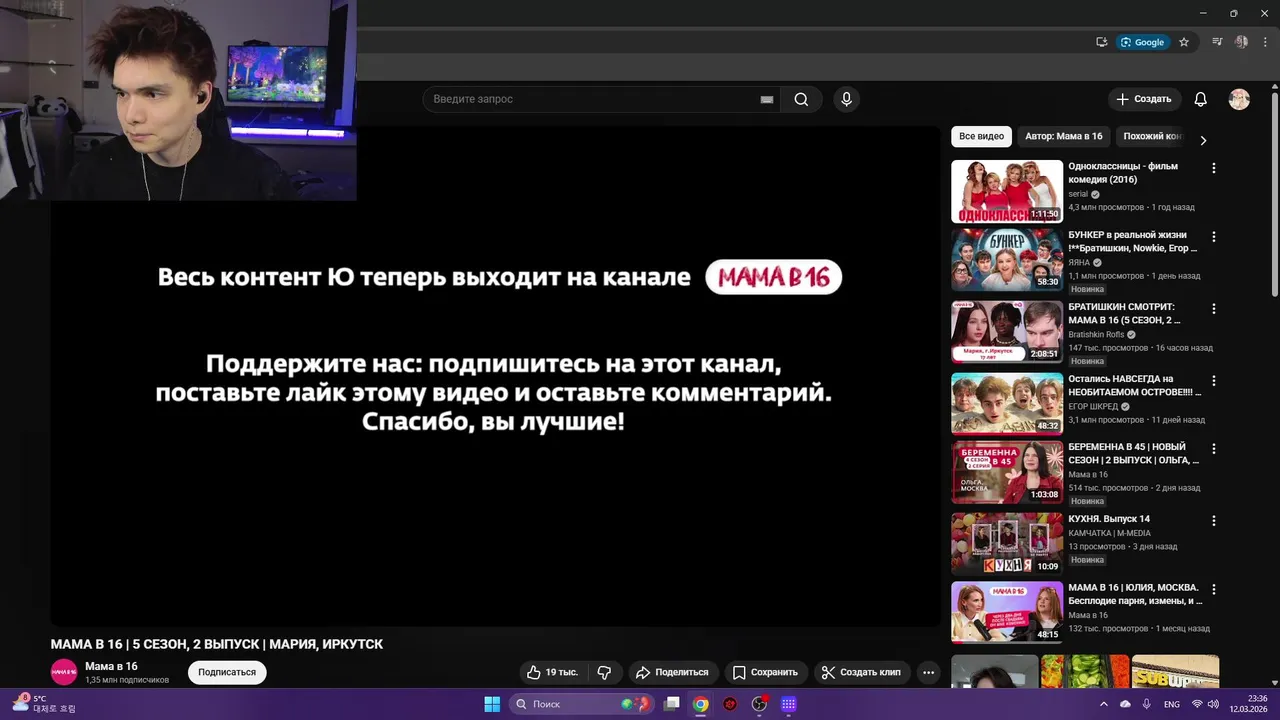Open Windows Start menu

click(x=492, y=704)
